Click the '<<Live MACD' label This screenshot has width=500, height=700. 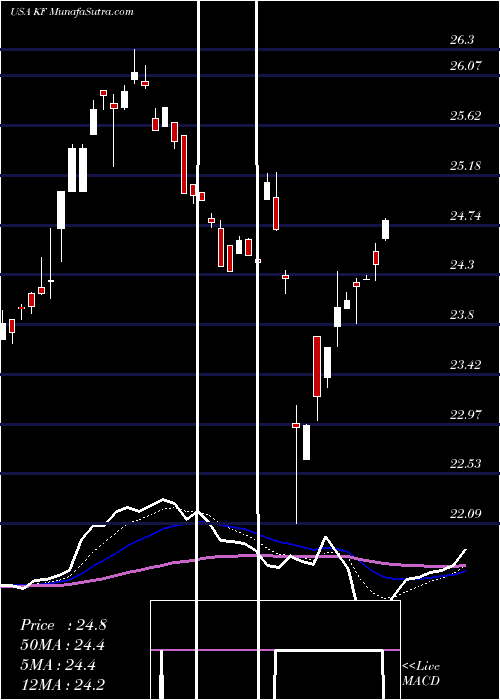tap(421, 673)
